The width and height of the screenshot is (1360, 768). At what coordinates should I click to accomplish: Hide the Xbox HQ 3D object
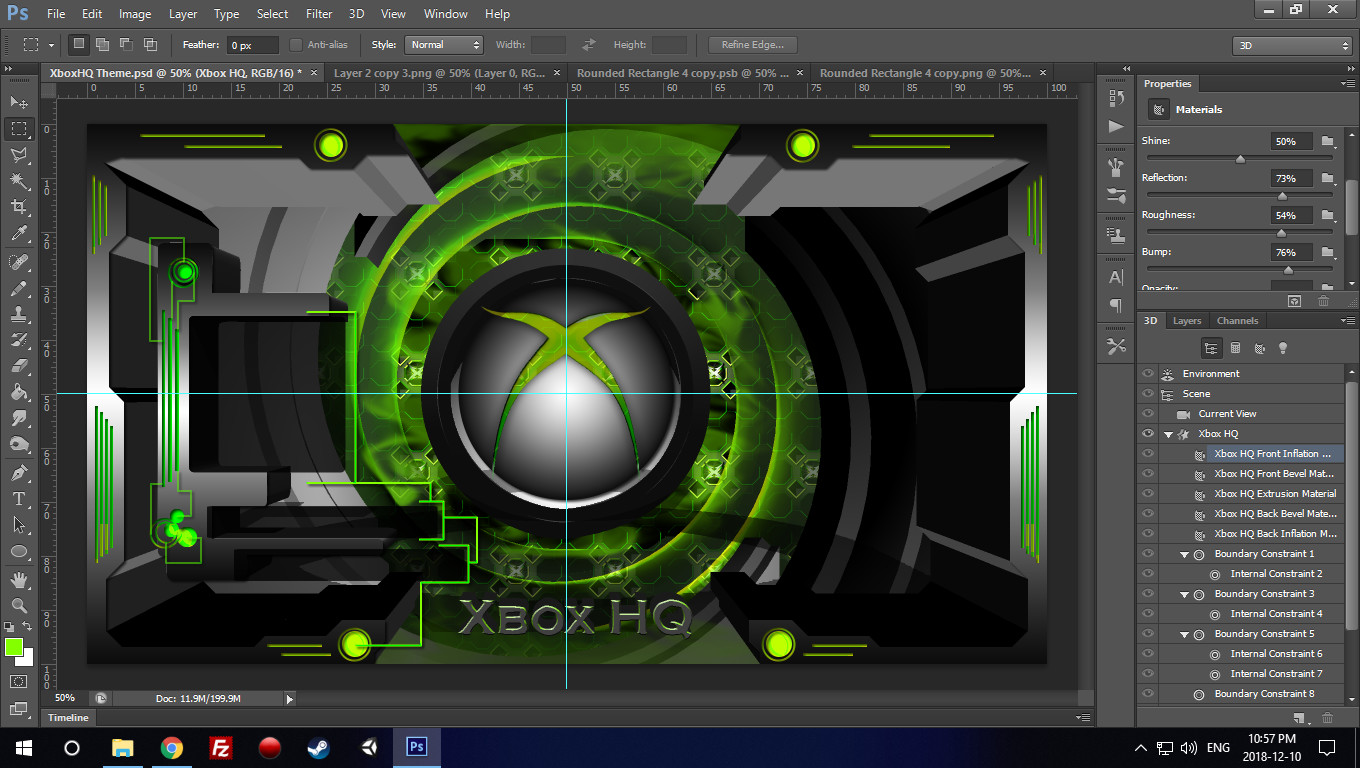[x=1147, y=434]
